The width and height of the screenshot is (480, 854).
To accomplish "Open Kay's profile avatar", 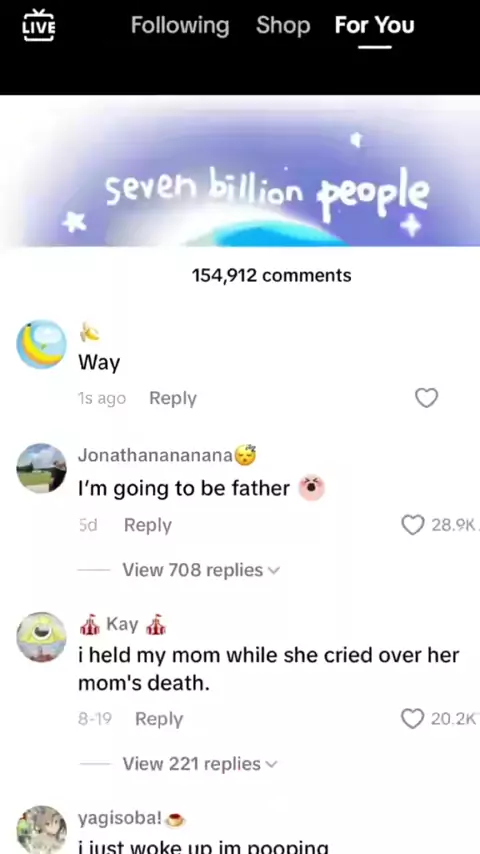I will tap(41, 637).
